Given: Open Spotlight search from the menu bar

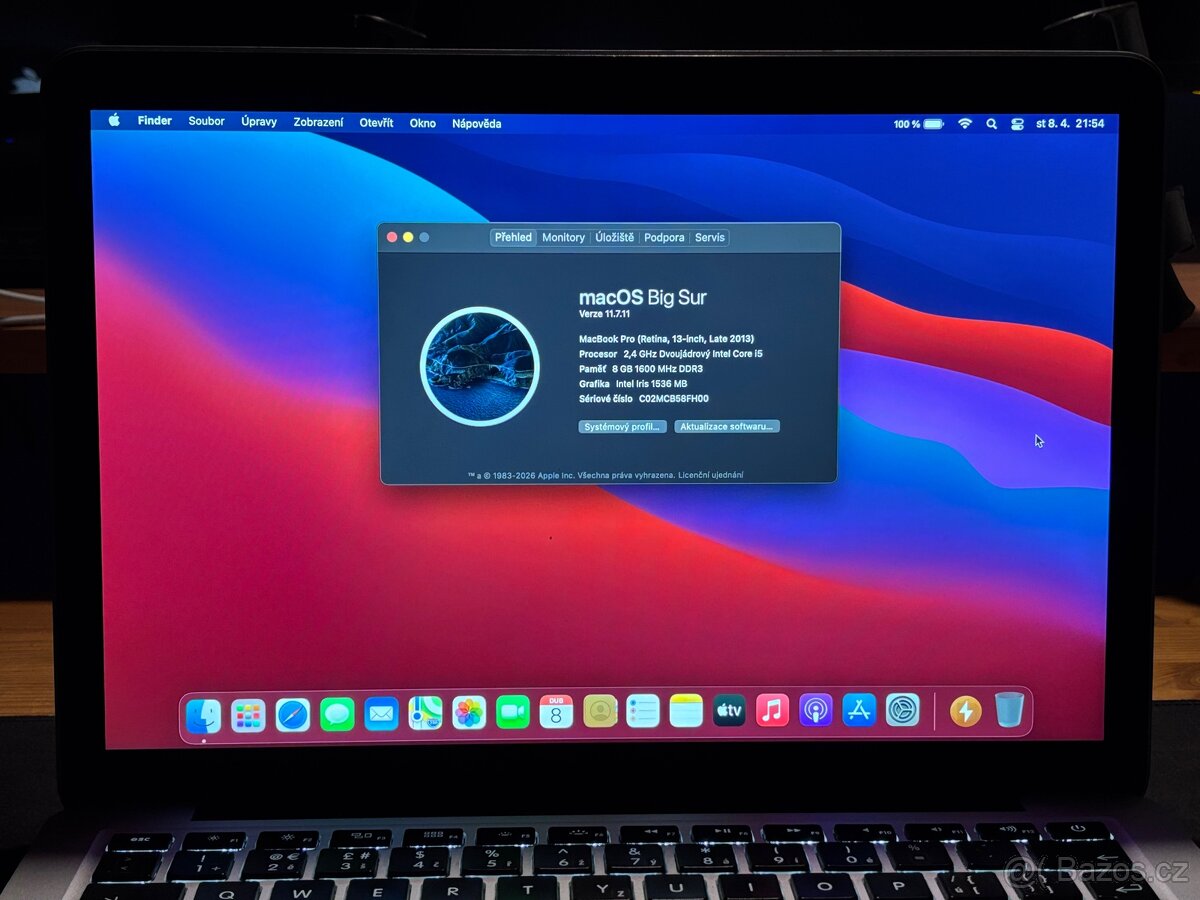Looking at the screenshot, I should (x=990, y=123).
